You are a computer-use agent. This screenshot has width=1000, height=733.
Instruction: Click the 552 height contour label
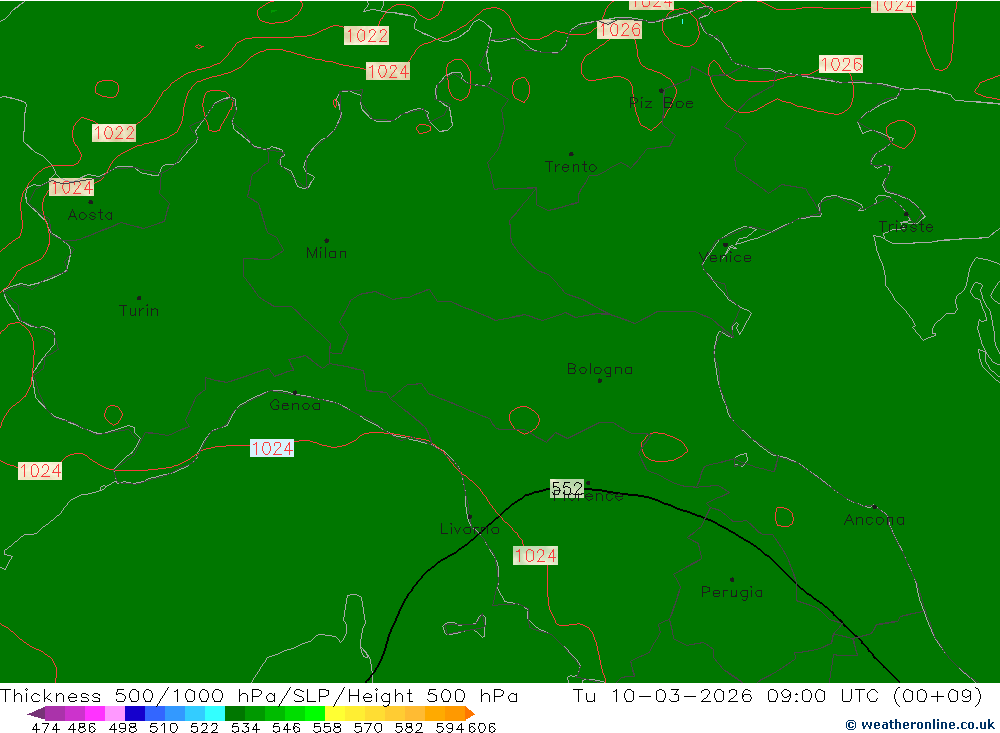(567, 489)
